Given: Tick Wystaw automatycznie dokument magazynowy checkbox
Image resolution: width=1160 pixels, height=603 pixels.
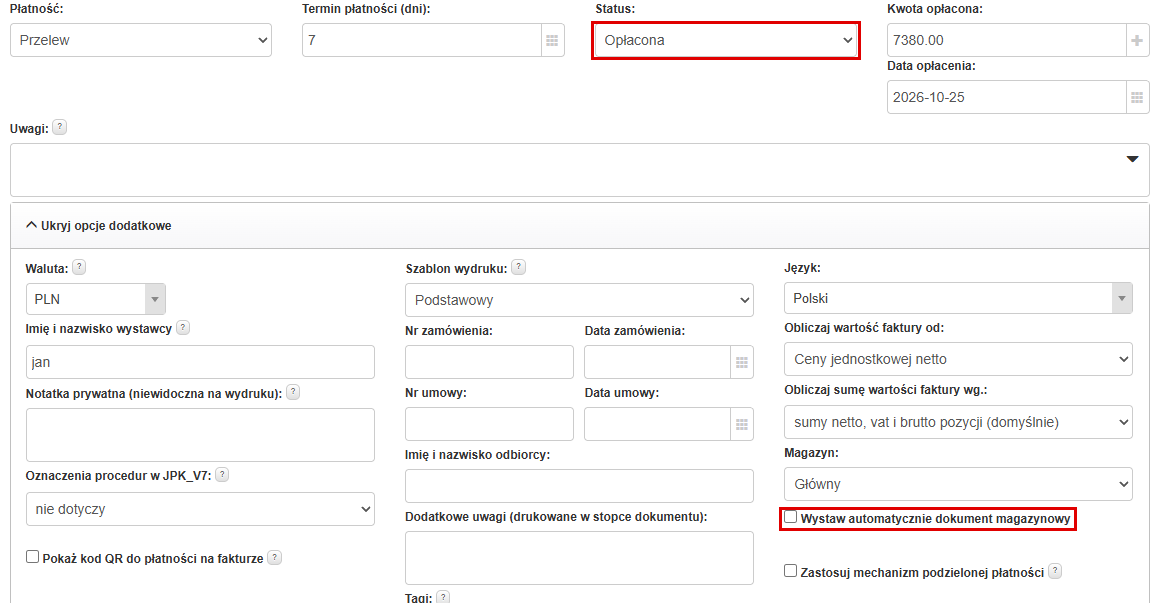Looking at the screenshot, I should [791, 517].
